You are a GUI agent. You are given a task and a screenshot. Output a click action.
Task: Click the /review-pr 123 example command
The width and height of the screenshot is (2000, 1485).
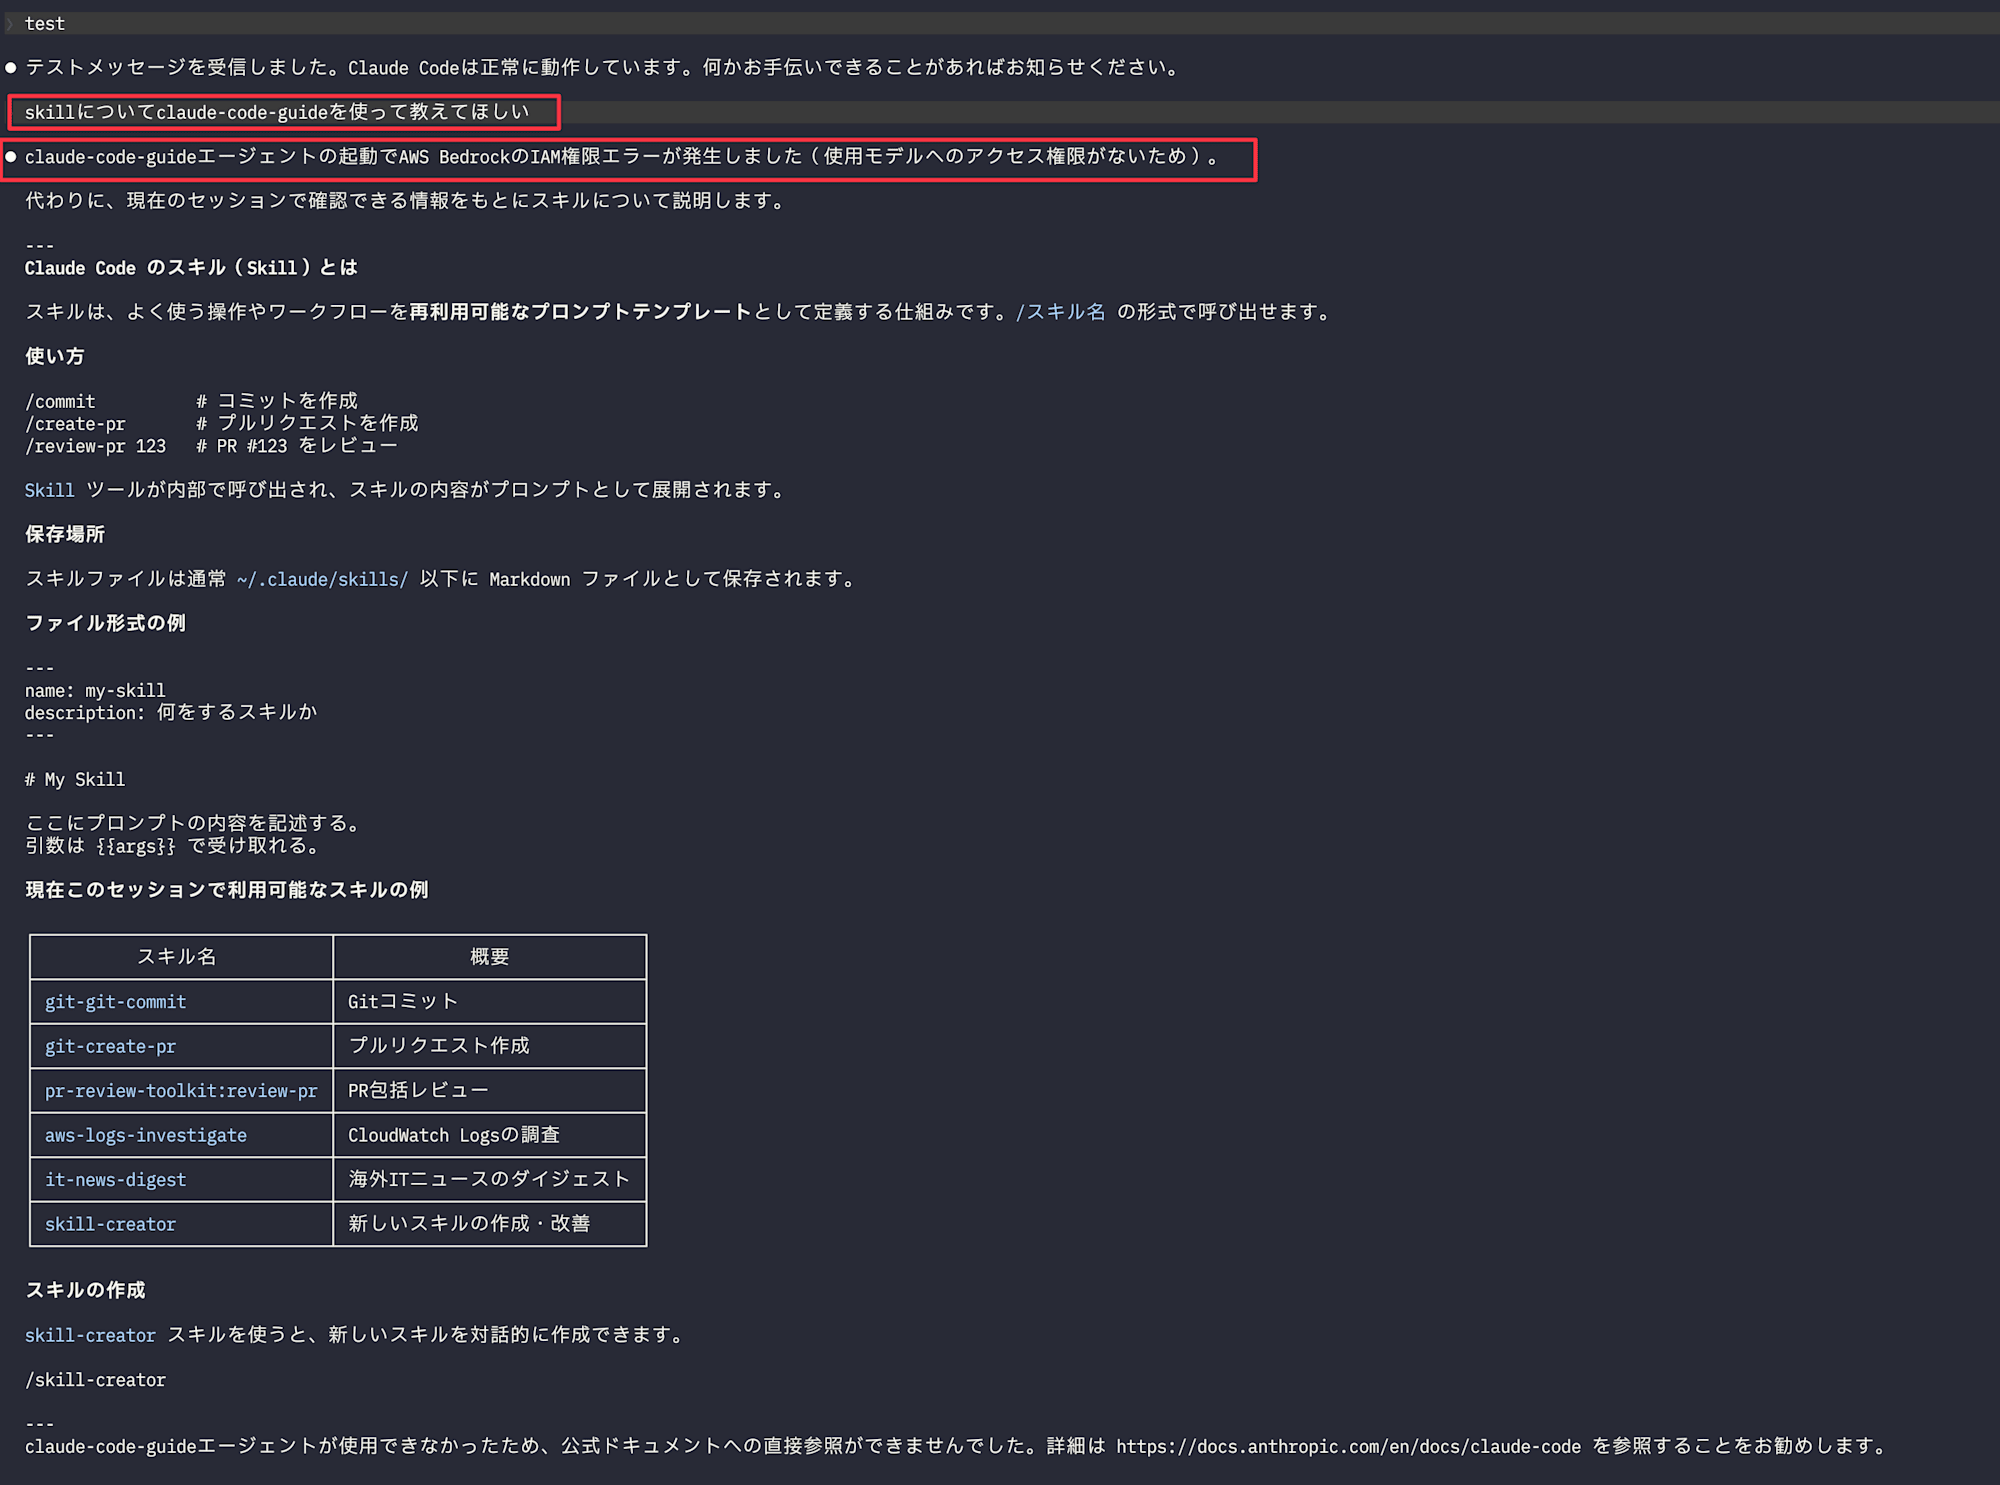95,446
